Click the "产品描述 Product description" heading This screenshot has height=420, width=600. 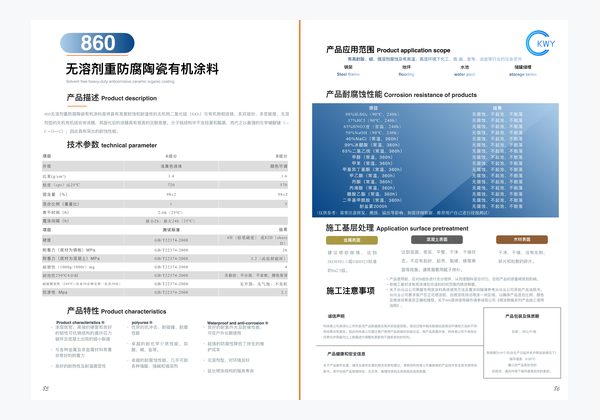[x=112, y=98]
